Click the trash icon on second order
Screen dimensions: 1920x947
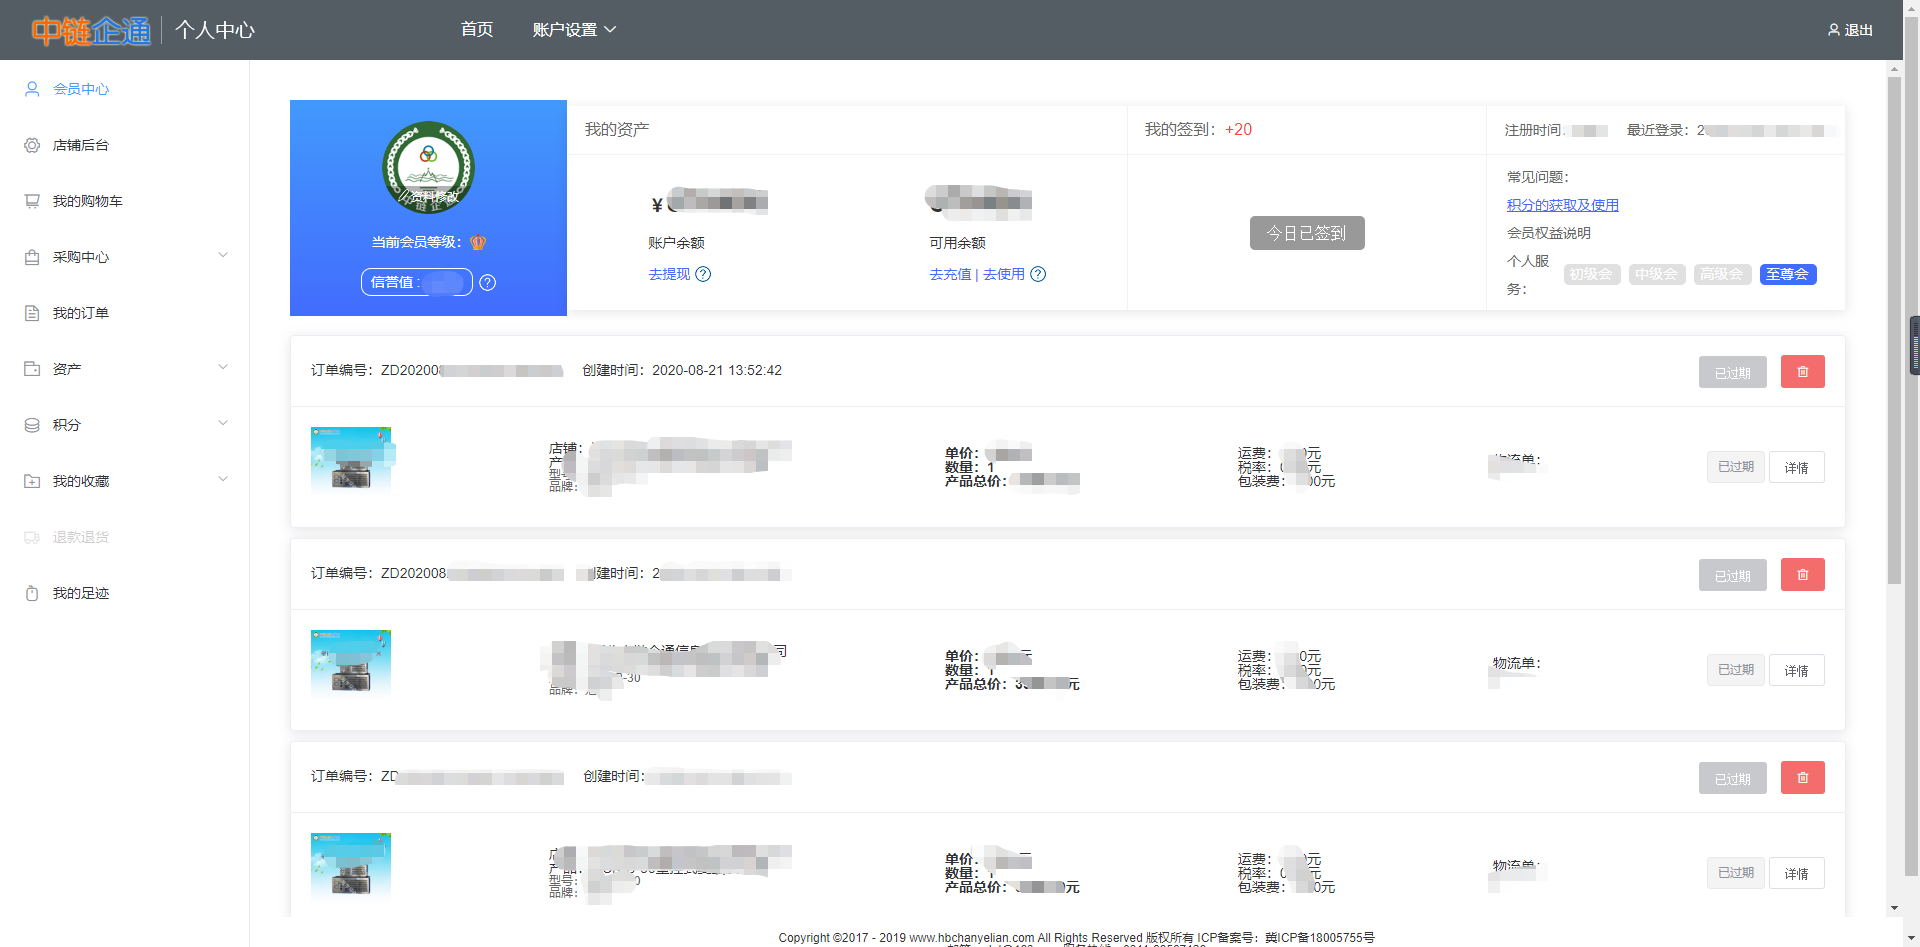click(1802, 575)
